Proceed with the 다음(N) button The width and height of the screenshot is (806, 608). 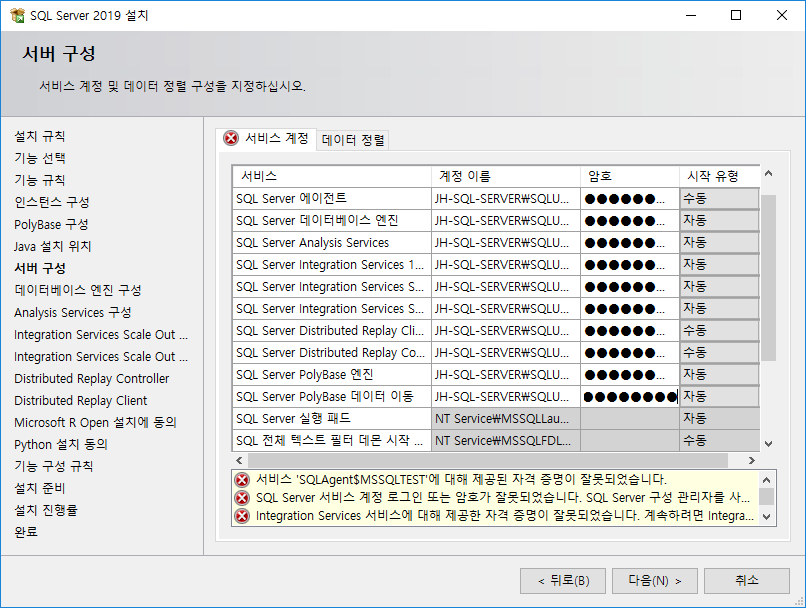pyautogui.click(x=655, y=581)
